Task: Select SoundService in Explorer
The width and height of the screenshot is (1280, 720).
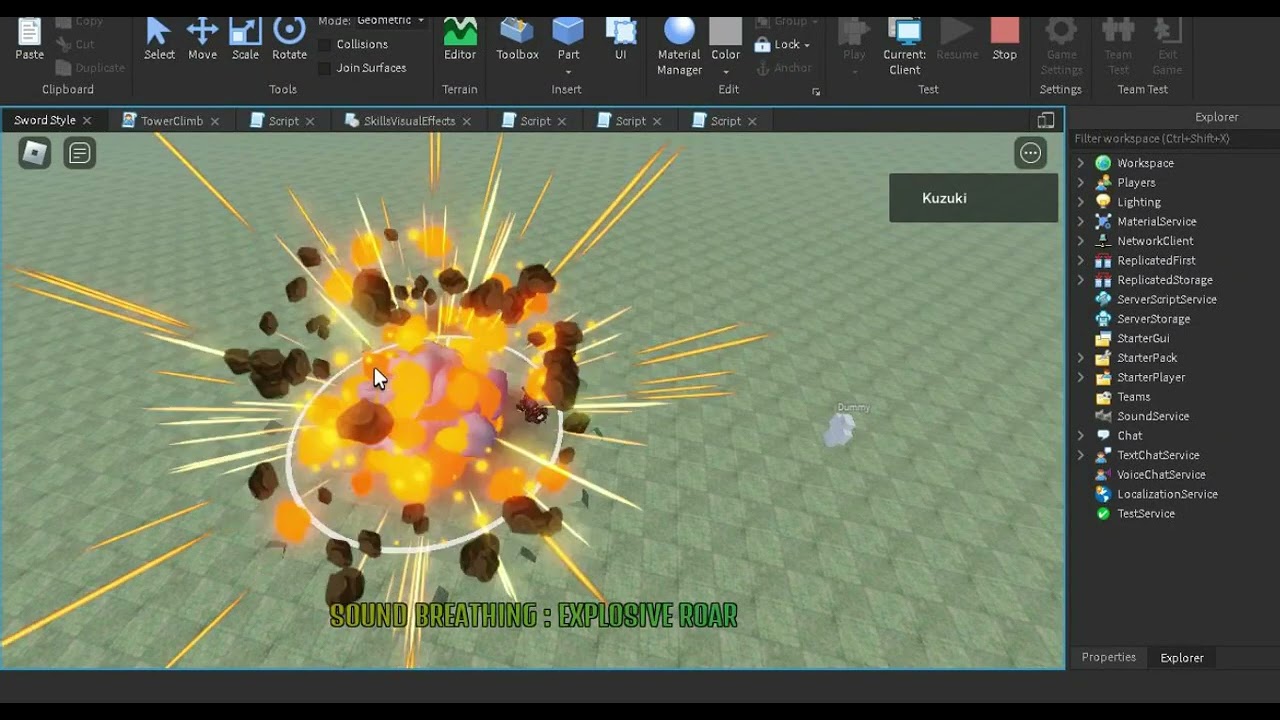Action: [x=1153, y=416]
